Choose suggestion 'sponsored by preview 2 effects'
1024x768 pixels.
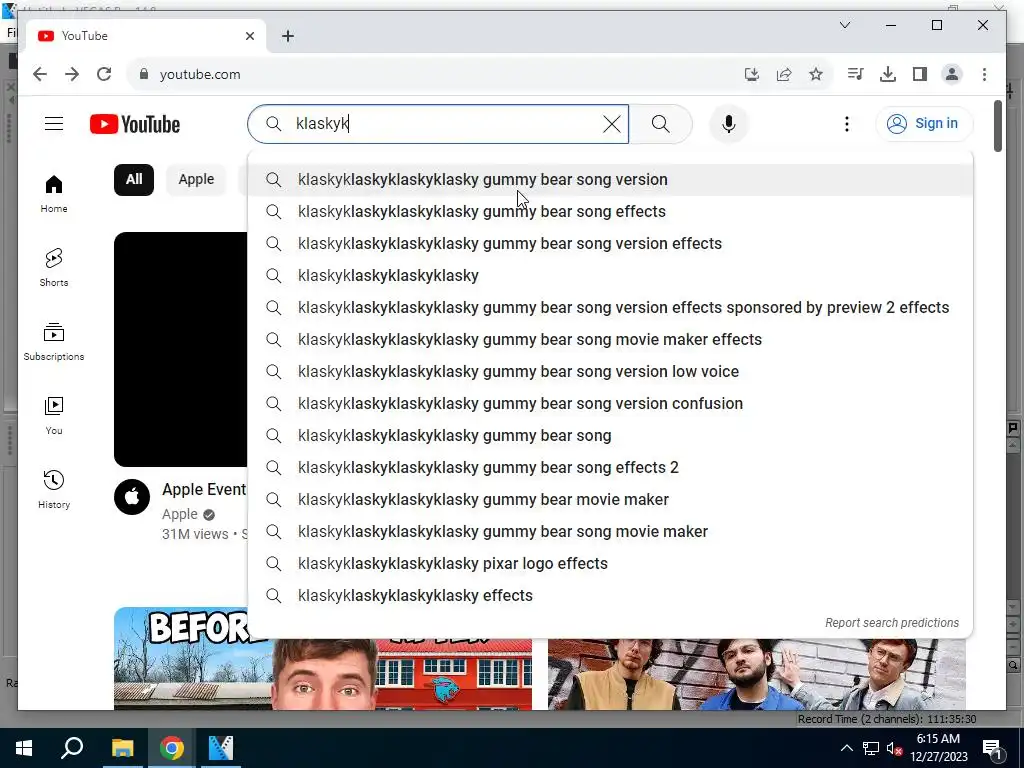coord(611,308)
